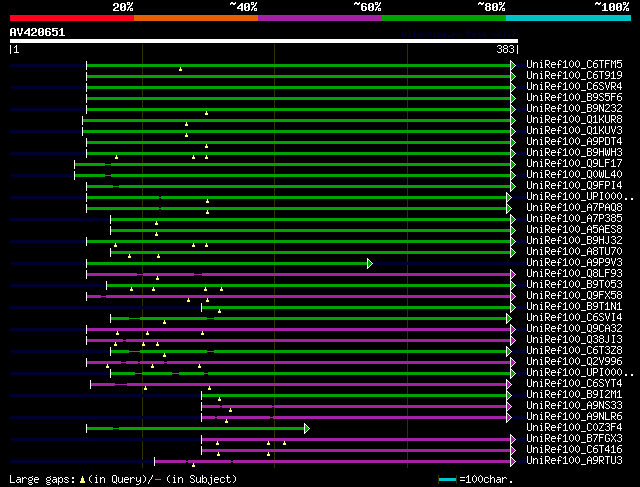Open hit UniRef100_C0Z3F4

(574, 428)
